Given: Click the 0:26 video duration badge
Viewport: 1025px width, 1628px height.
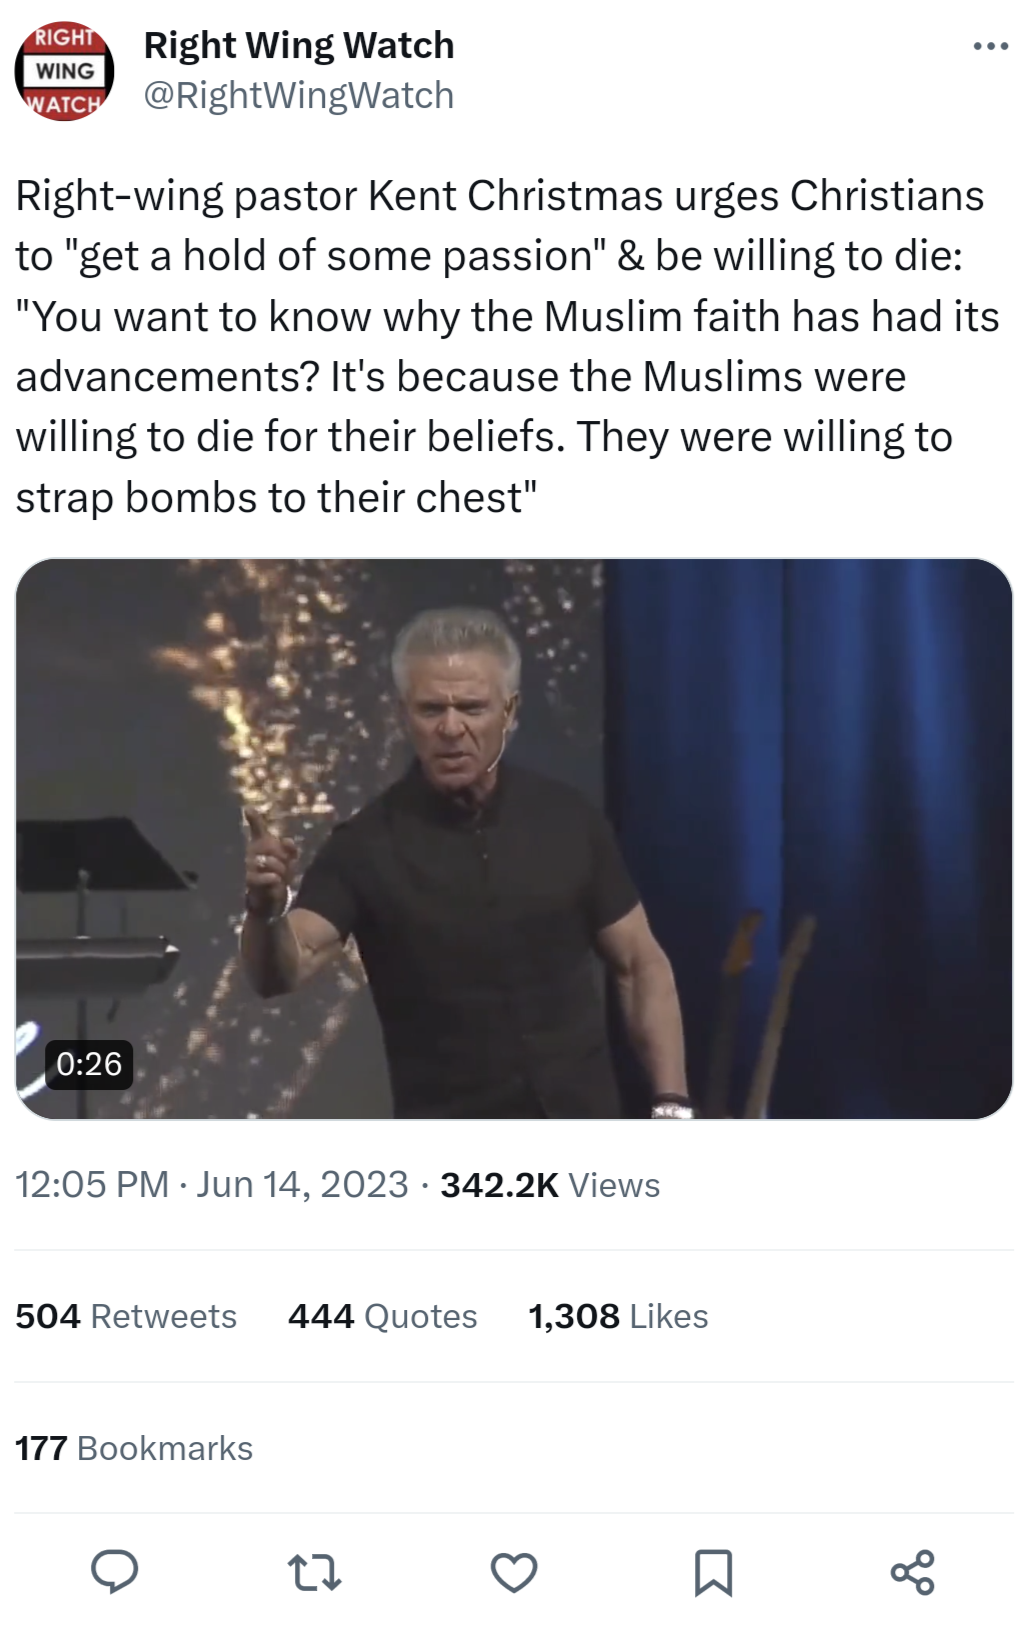Looking at the screenshot, I should [89, 1063].
